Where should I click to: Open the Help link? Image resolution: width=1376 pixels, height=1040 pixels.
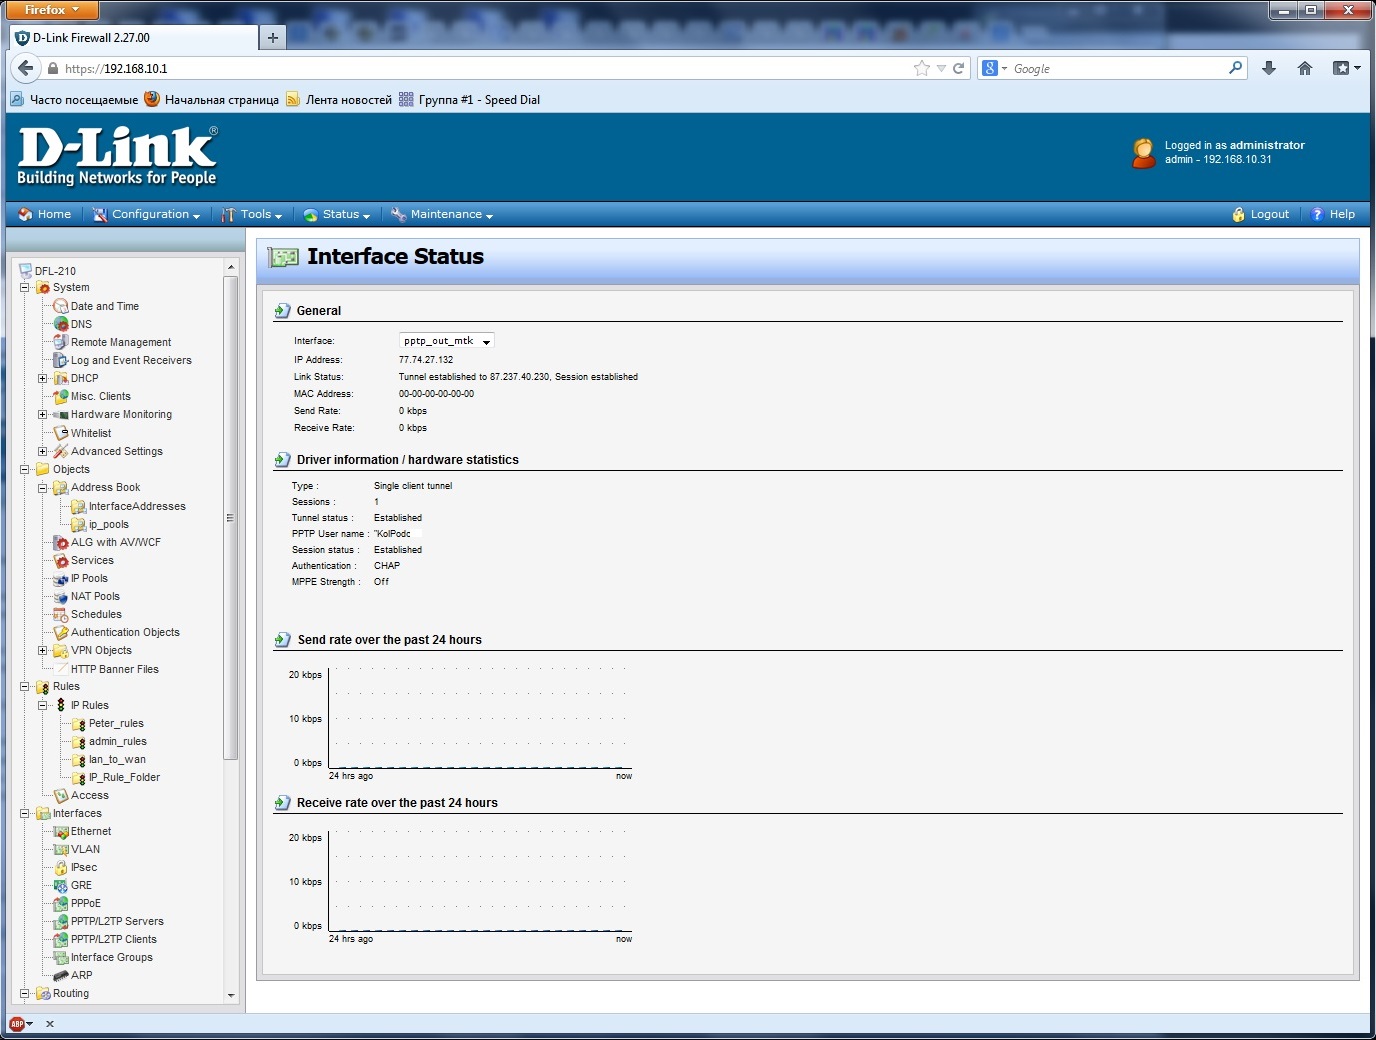point(1333,214)
